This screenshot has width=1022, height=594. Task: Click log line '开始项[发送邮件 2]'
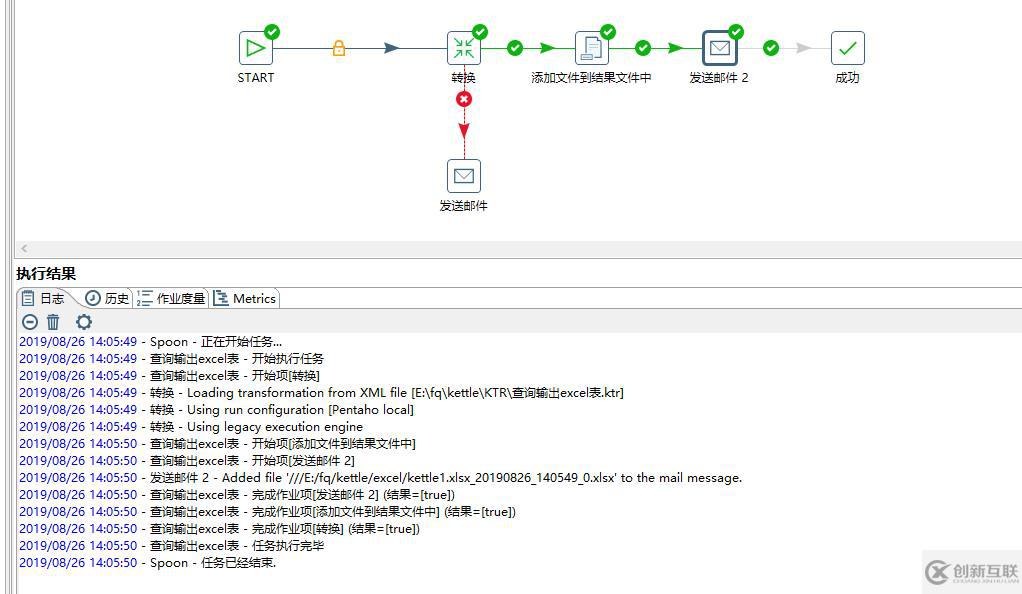[x=187, y=460]
